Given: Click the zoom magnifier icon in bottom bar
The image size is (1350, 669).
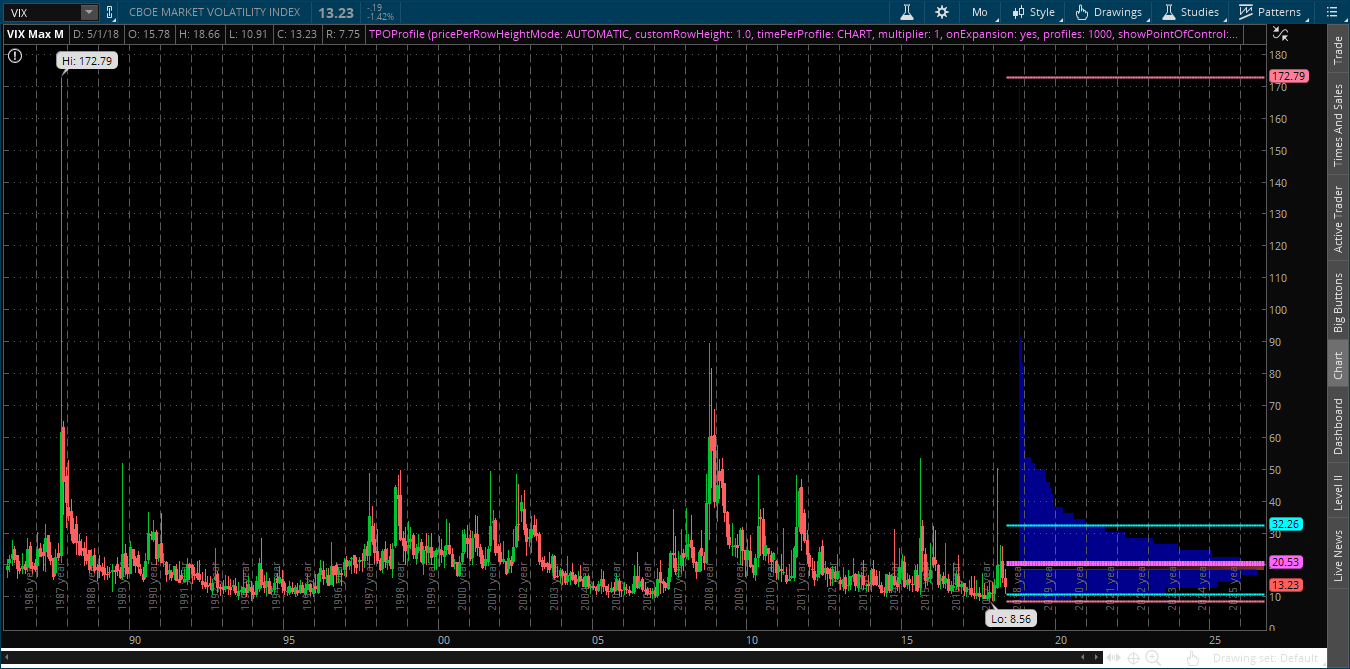Looking at the screenshot, I should tap(1153, 657).
